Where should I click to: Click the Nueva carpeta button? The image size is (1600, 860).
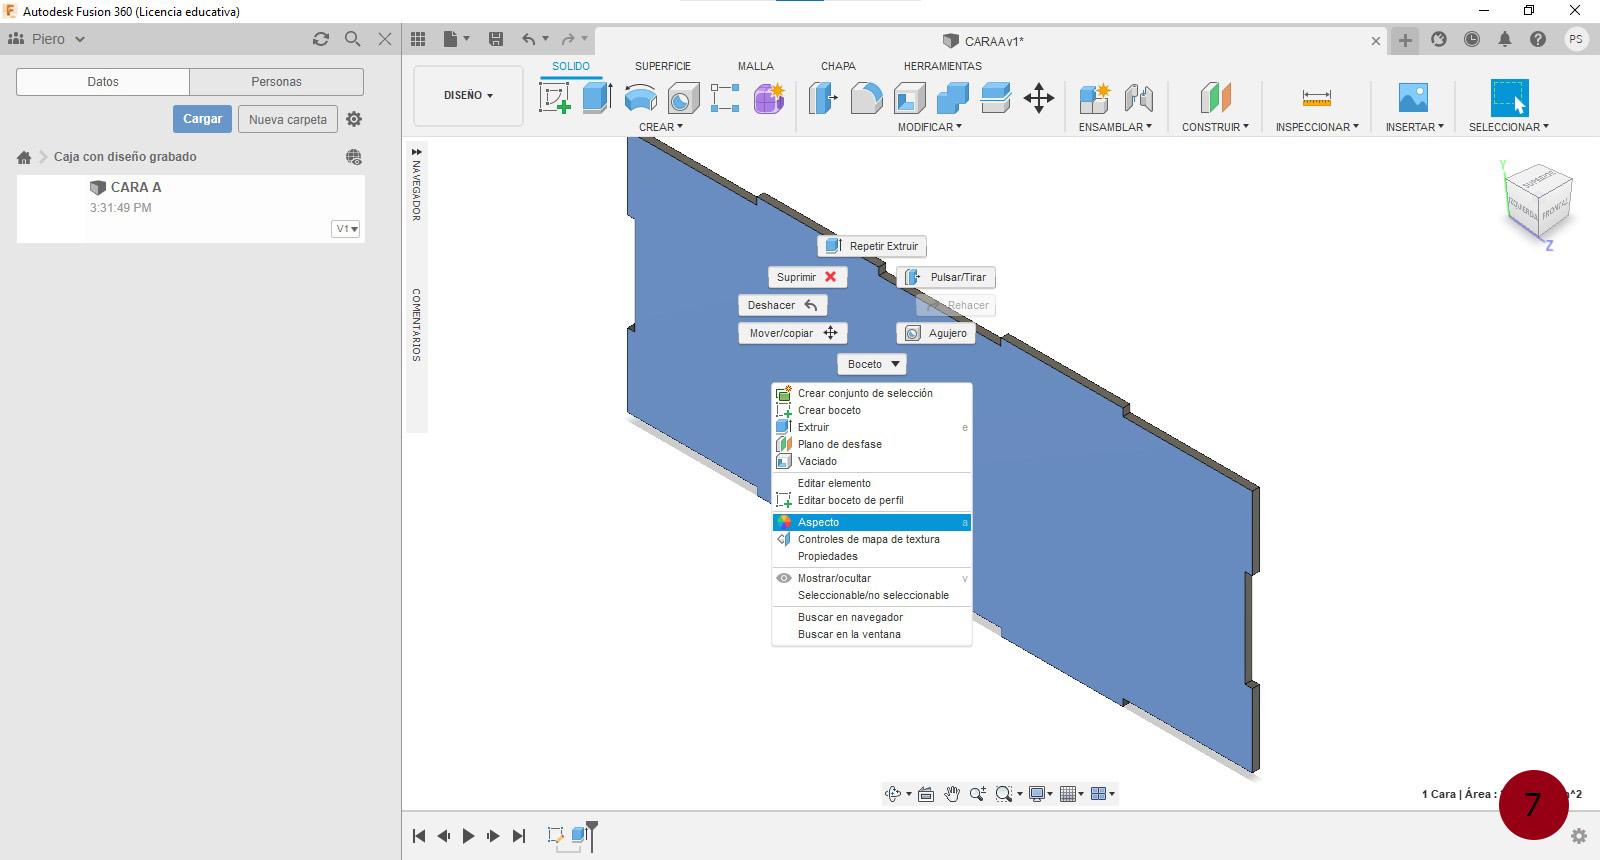click(288, 119)
